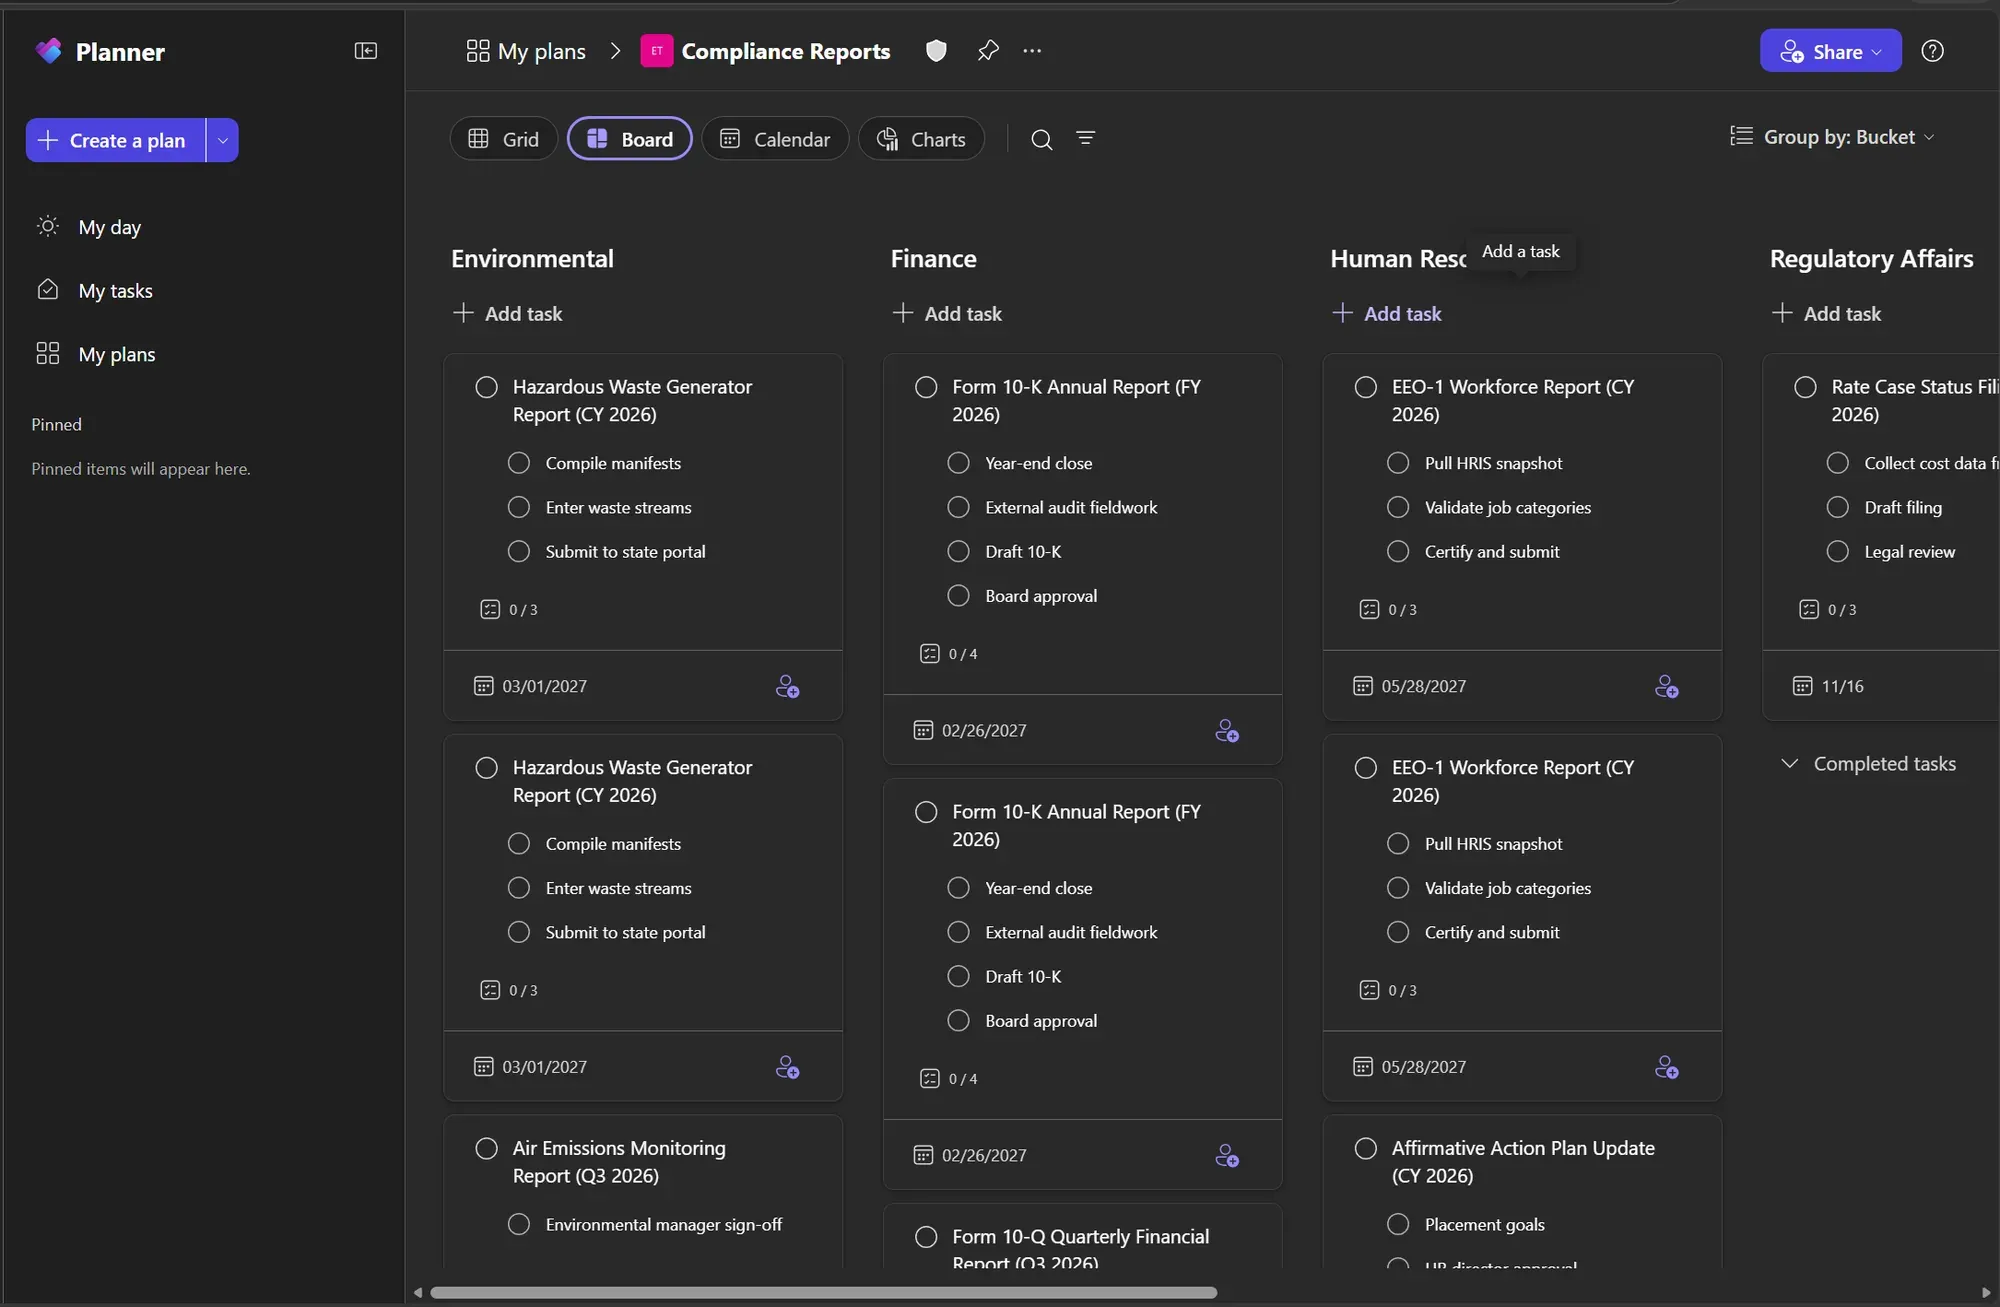
Task: Open the Charts view tab
Action: [921, 139]
